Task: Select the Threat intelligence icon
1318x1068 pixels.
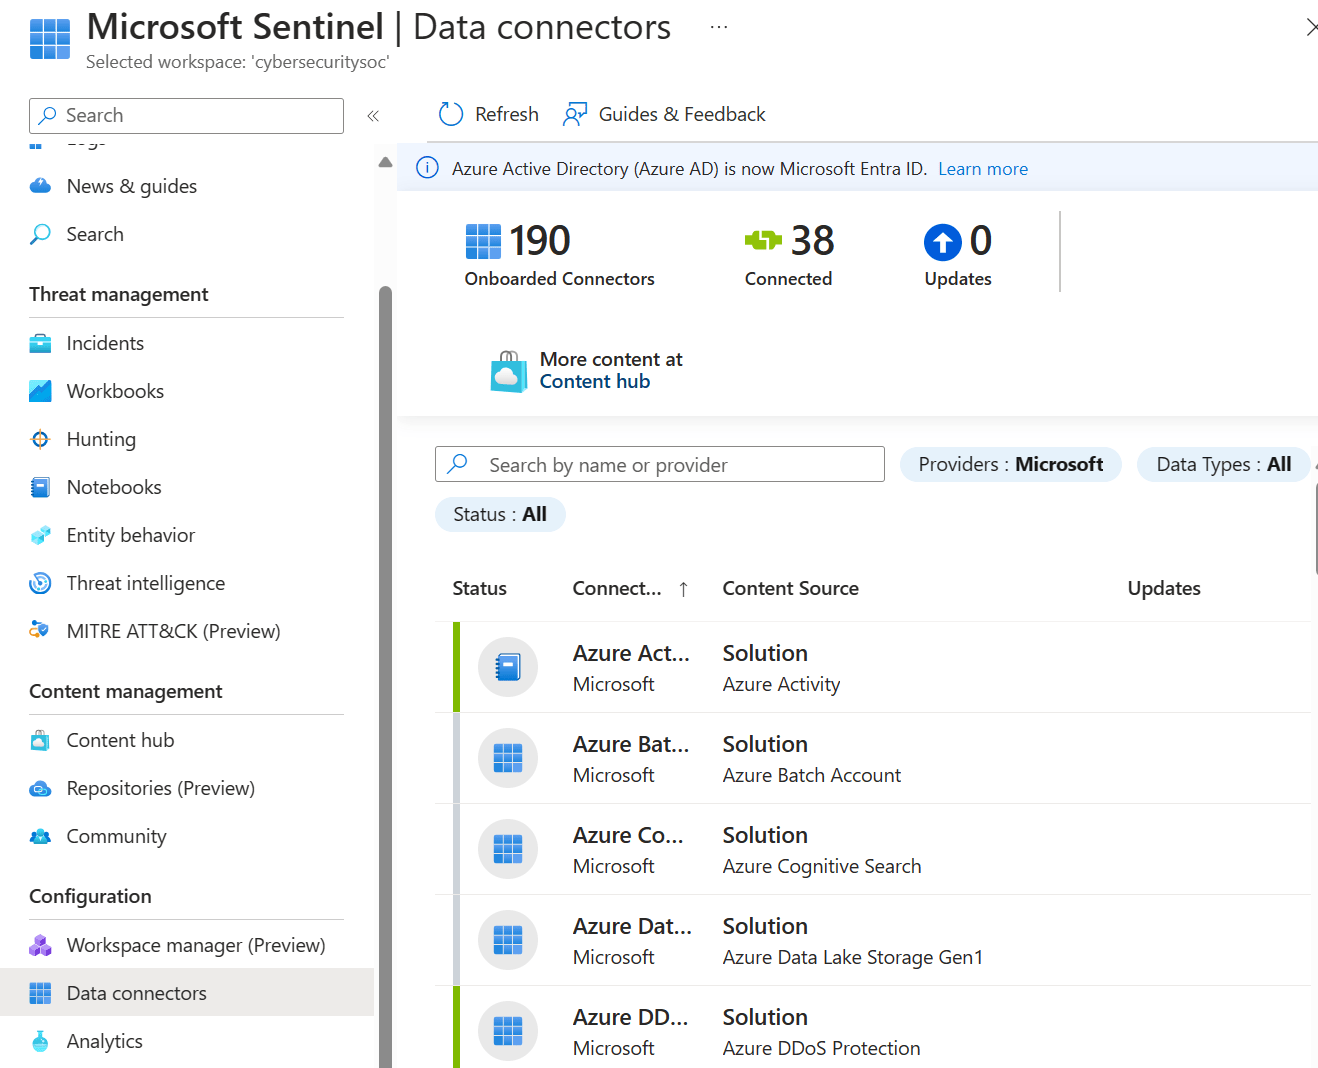Action: pos(40,582)
